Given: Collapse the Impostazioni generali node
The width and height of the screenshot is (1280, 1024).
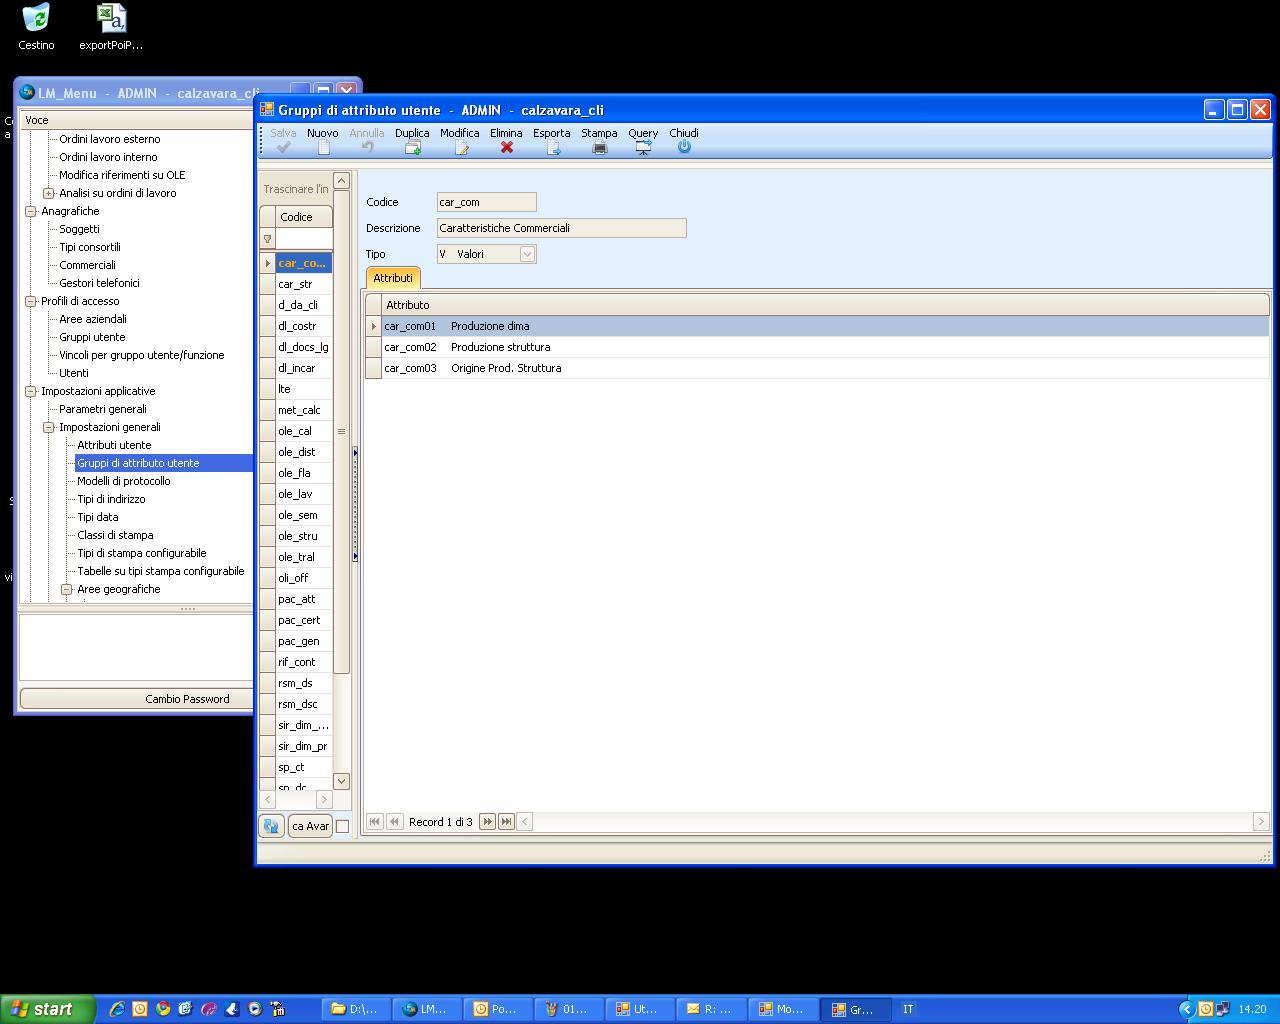Looking at the screenshot, I should (49, 427).
